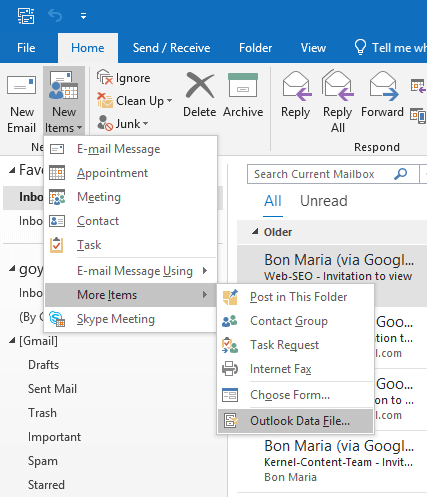This screenshot has width=427, height=497.
Task: Show All messages filter
Action: pos(273,201)
